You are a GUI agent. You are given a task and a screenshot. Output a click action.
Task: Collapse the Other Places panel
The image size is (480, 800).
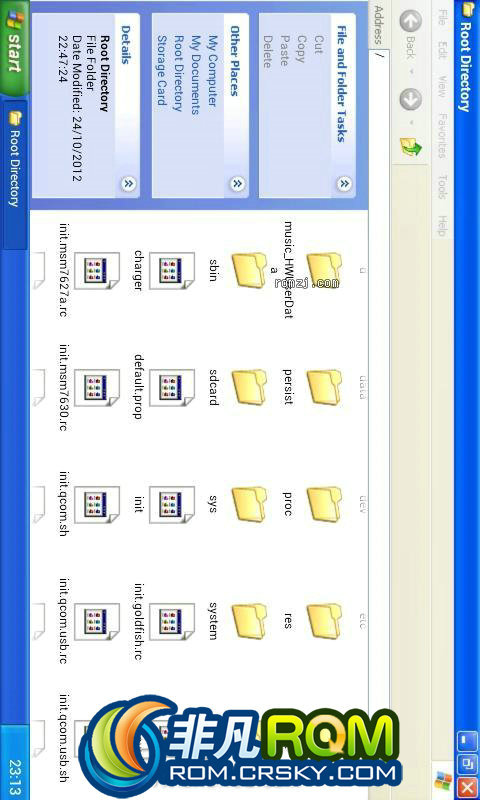coord(237,184)
